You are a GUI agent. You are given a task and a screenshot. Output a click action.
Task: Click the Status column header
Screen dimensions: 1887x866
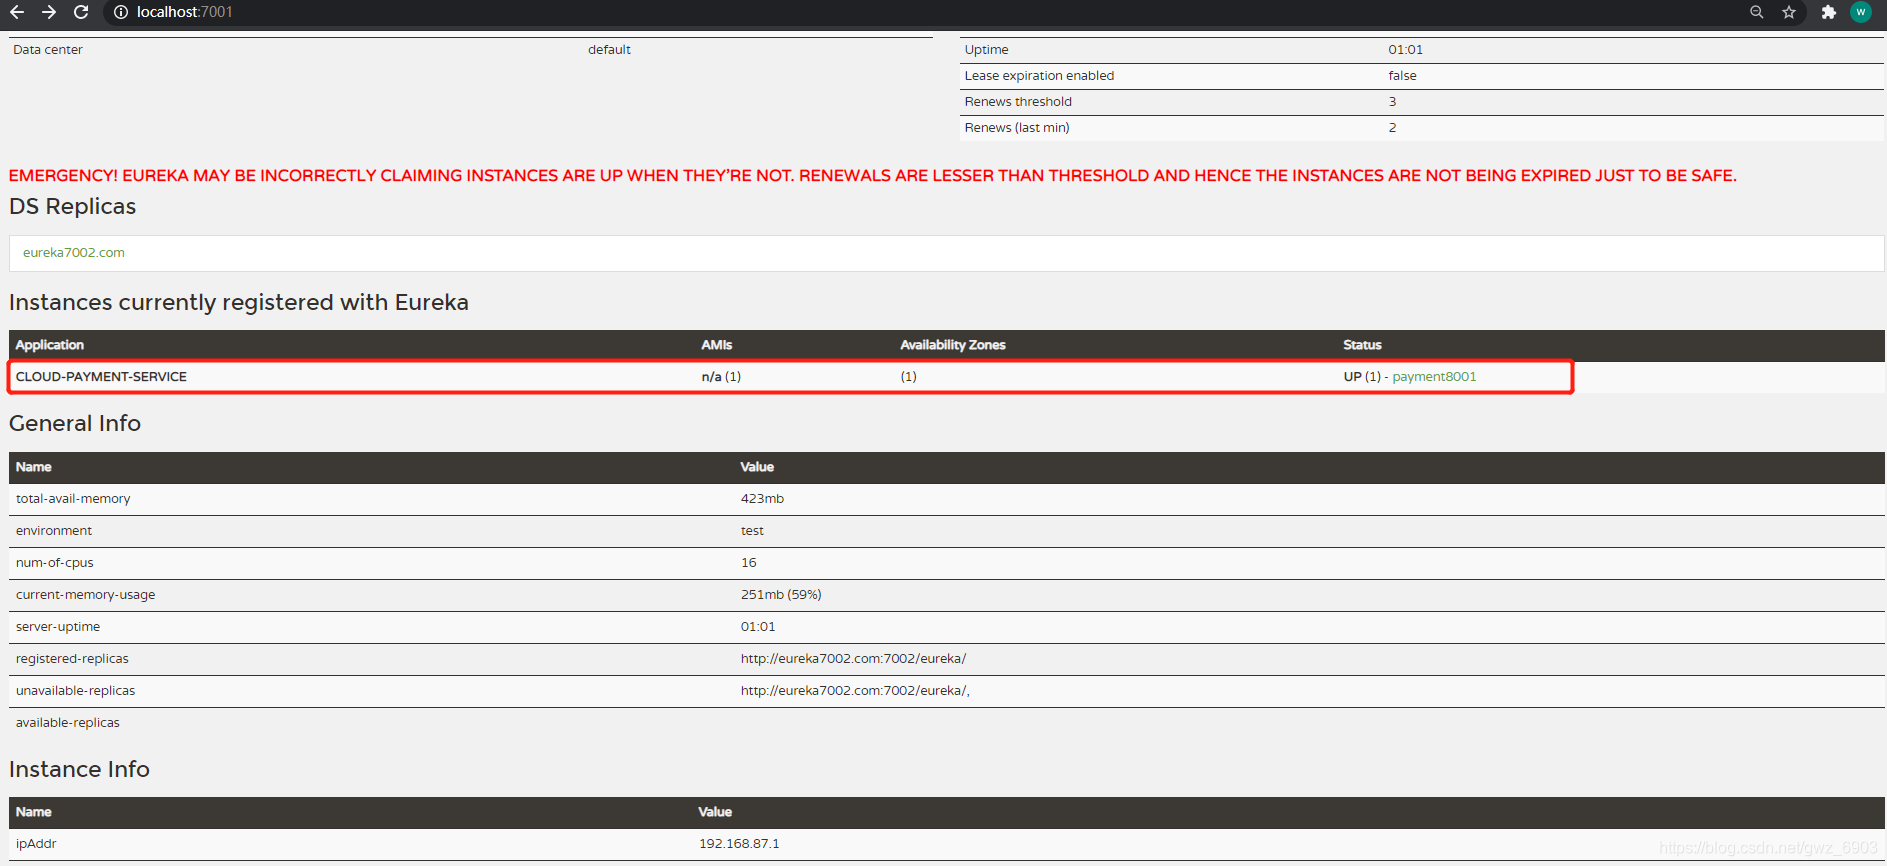[1362, 345]
